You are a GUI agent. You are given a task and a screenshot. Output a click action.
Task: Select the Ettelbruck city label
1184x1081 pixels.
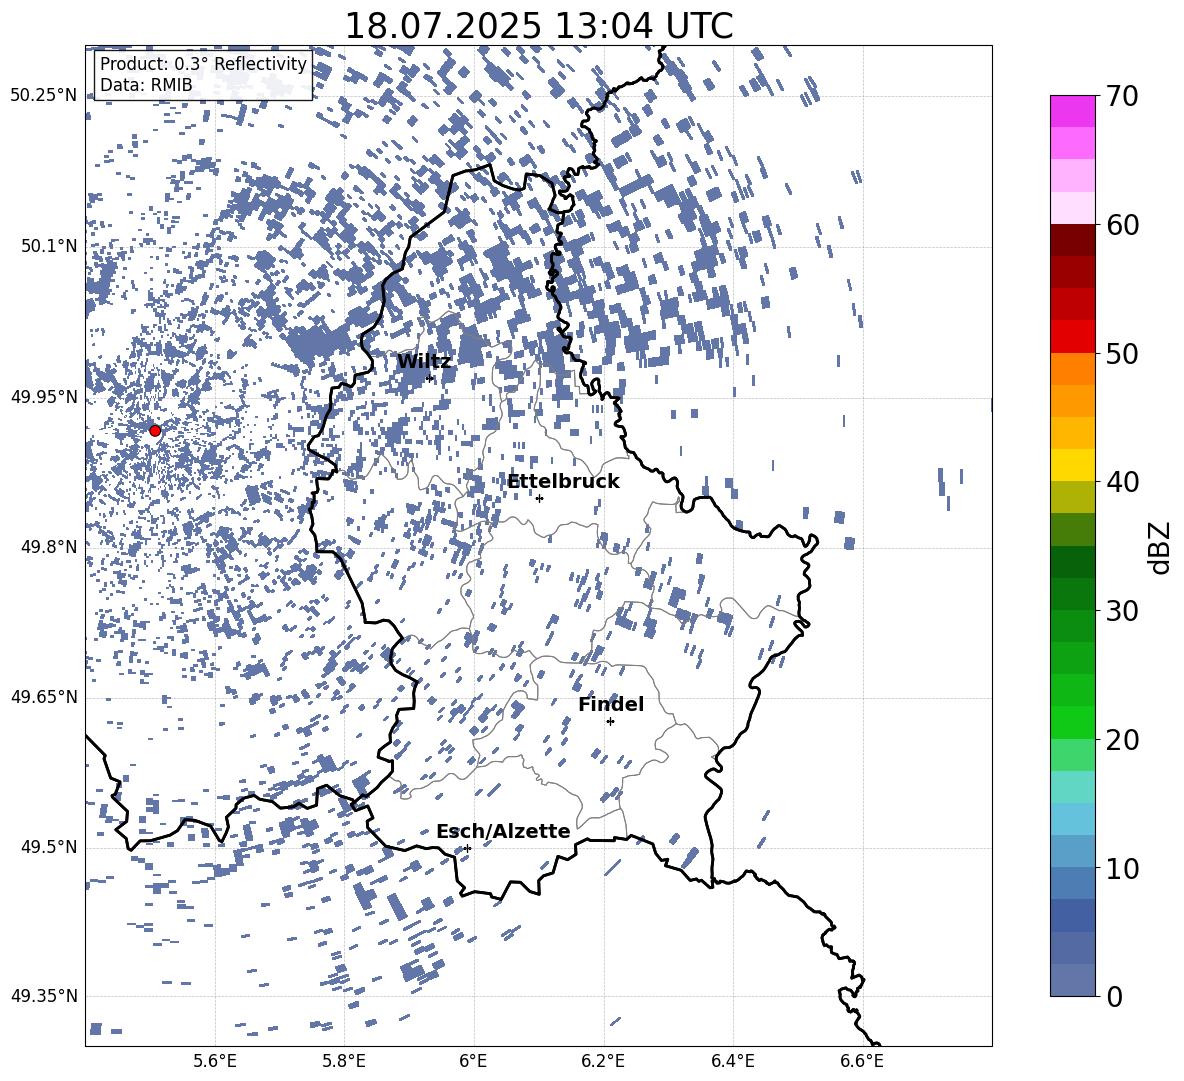[x=563, y=482]
